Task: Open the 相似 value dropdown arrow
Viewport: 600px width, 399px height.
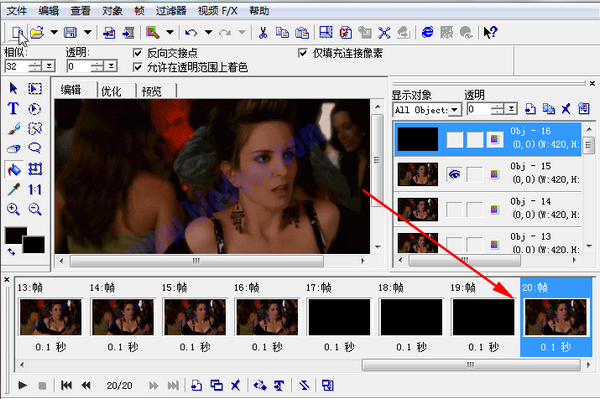Action: [49, 66]
